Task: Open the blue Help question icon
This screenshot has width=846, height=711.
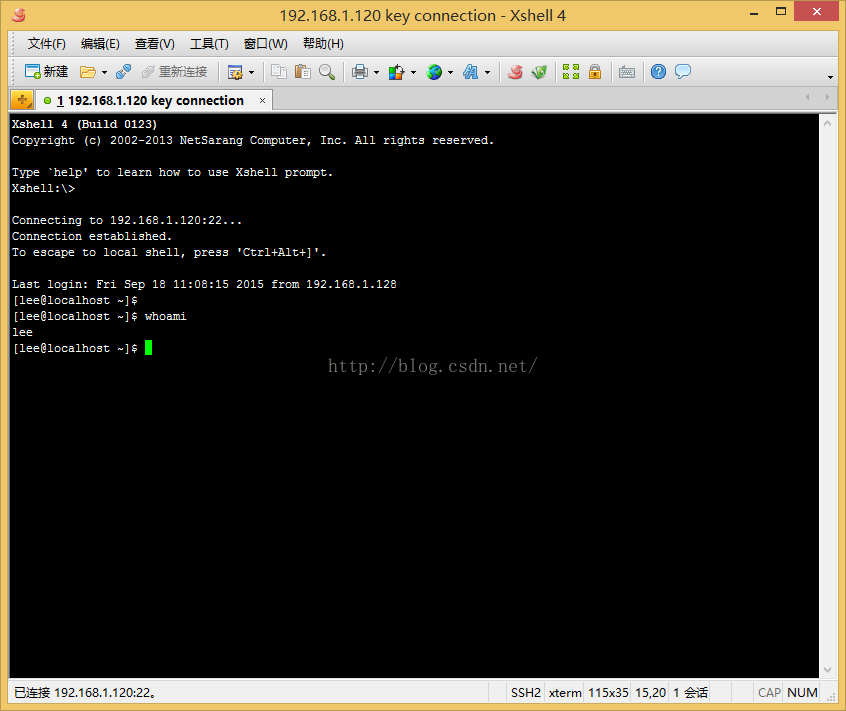Action: 658,72
